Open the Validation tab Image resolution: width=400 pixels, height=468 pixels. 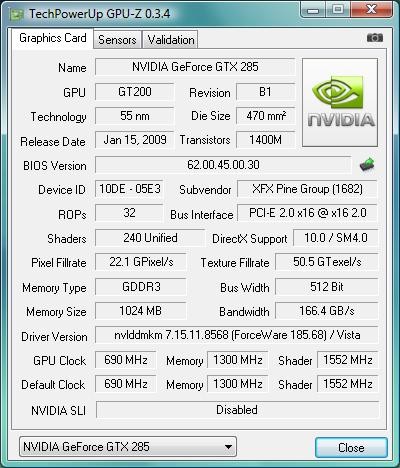[x=171, y=40]
